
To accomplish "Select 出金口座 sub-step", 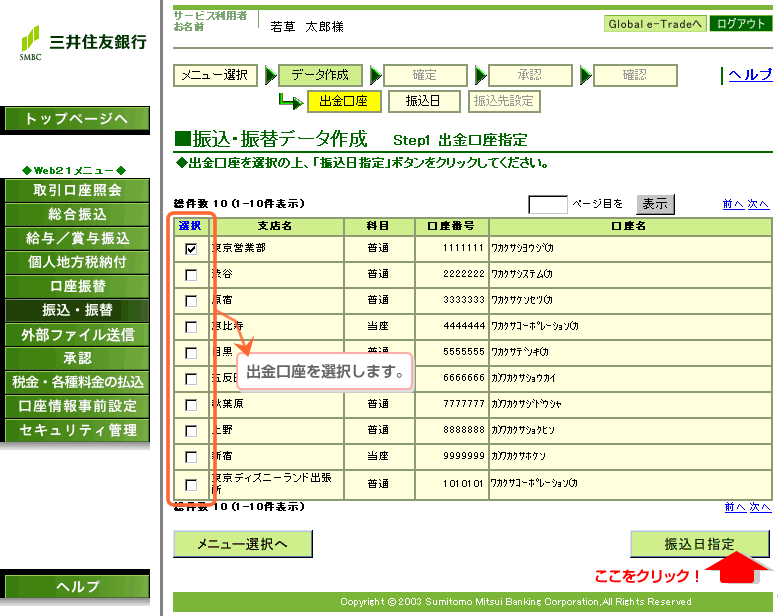I will point(344,101).
